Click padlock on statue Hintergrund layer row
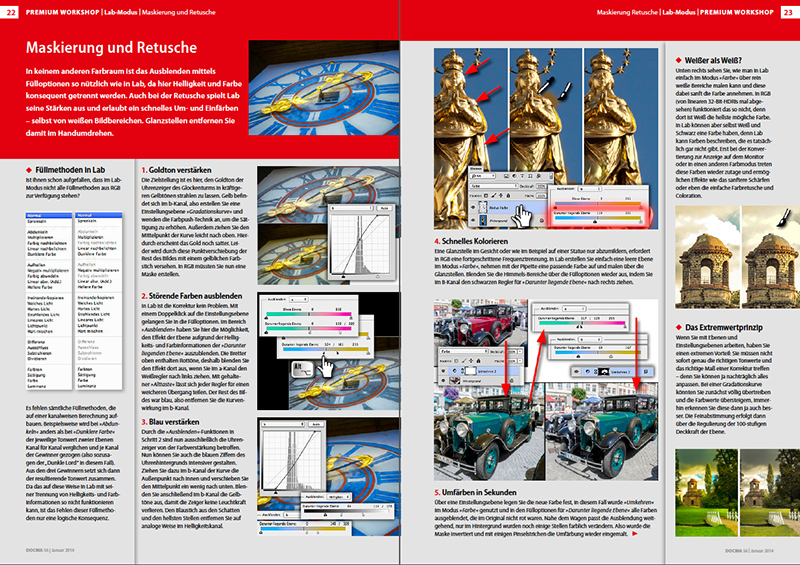The height and width of the screenshot is (565, 800). point(541,220)
